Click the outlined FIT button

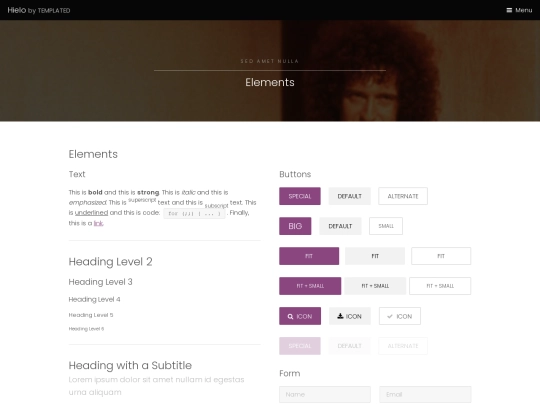tap(441, 256)
